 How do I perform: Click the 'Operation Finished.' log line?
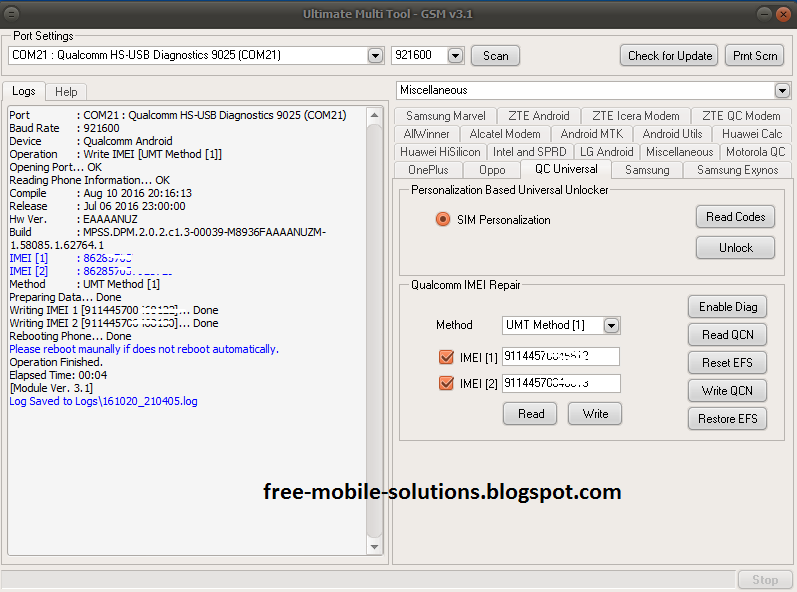click(56, 362)
